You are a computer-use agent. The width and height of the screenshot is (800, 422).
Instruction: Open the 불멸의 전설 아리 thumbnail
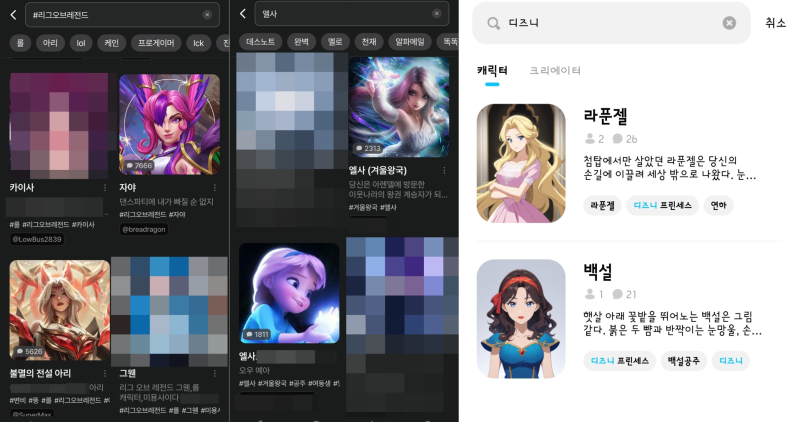pyautogui.click(x=60, y=310)
